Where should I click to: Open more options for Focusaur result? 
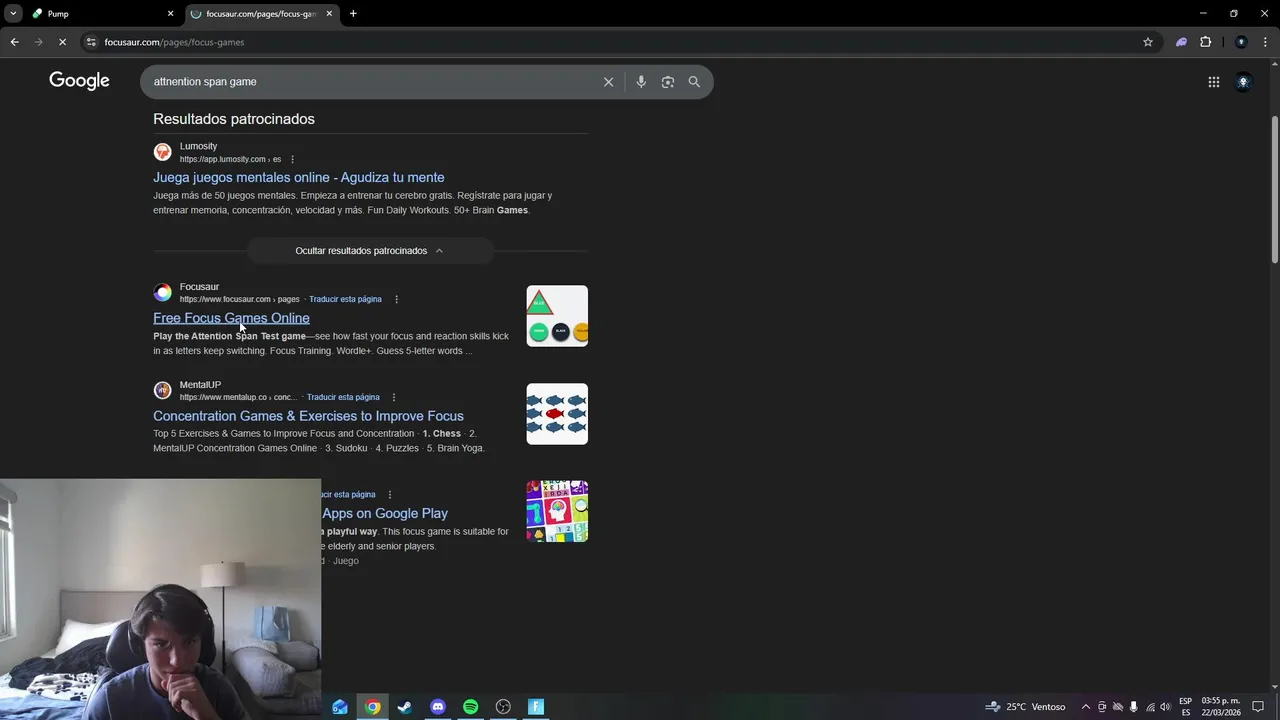tap(396, 299)
